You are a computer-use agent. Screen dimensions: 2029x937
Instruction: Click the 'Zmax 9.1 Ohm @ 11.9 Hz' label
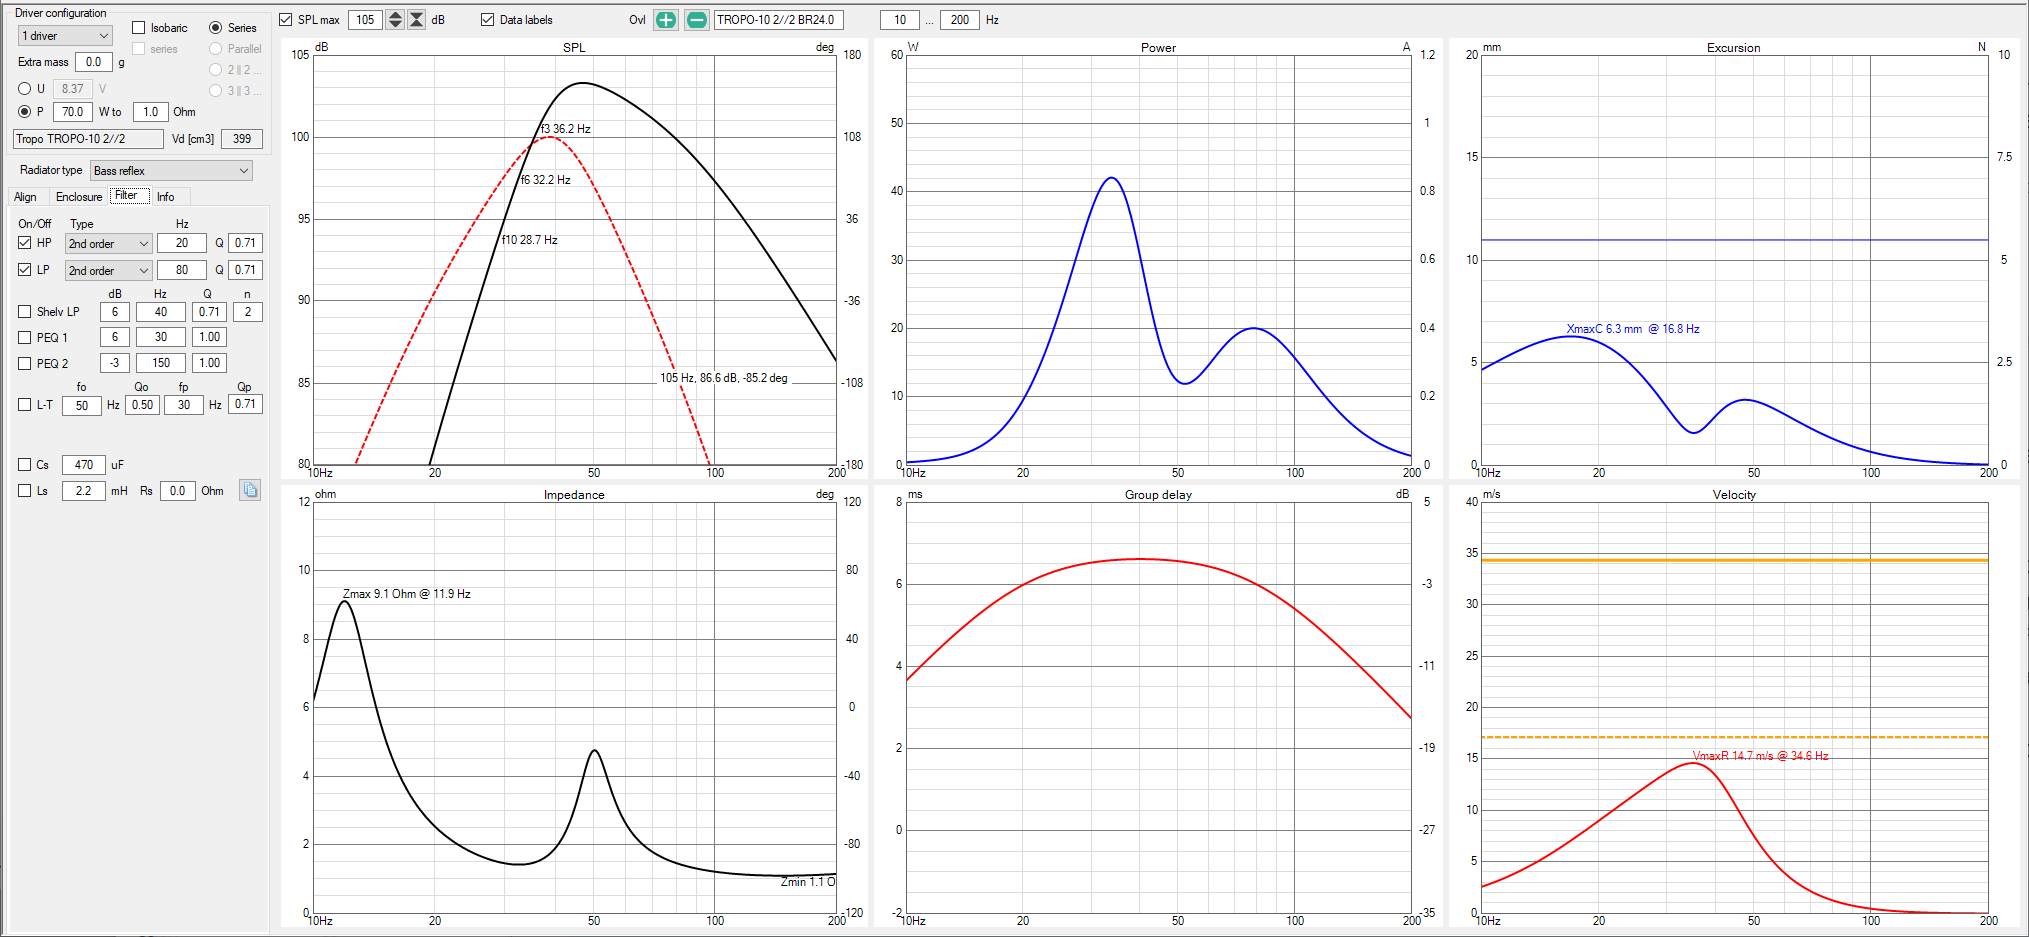click(406, 594)
